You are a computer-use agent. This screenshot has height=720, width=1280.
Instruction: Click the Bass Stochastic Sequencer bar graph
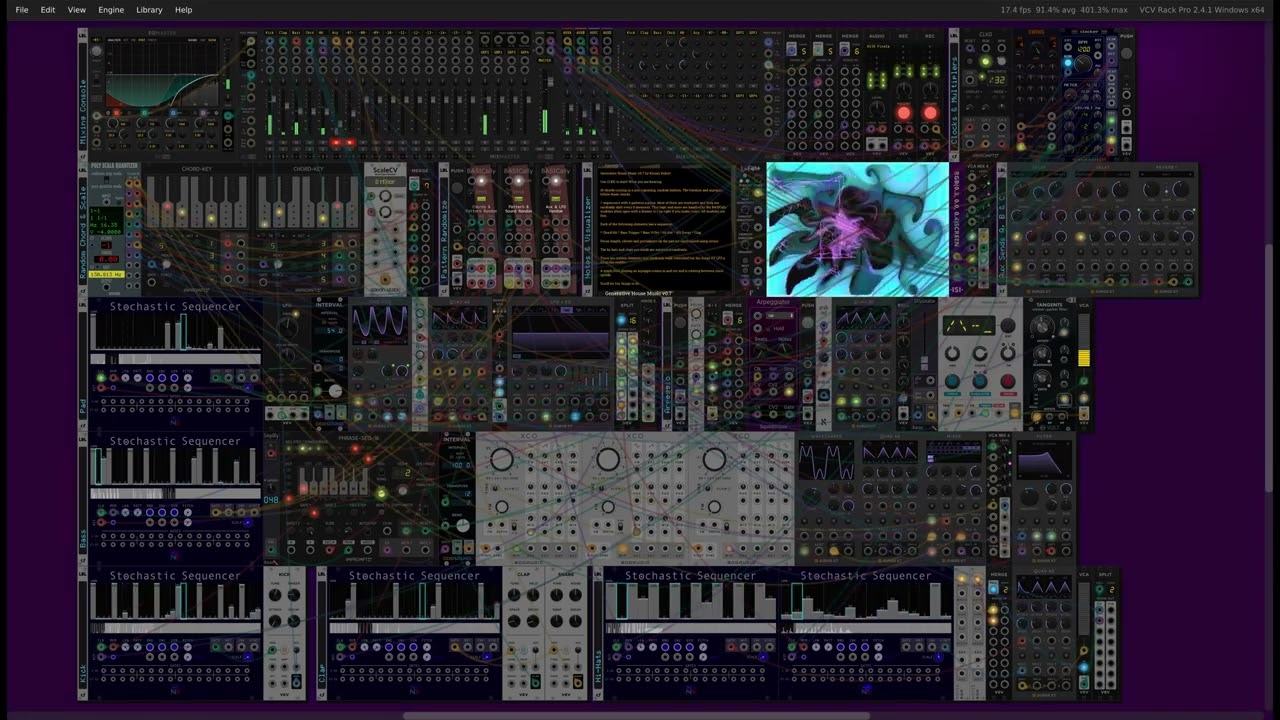[175, 467]
